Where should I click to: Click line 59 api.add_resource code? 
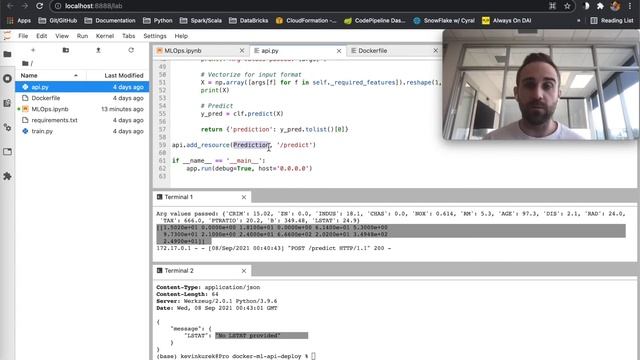pos(244,145)
